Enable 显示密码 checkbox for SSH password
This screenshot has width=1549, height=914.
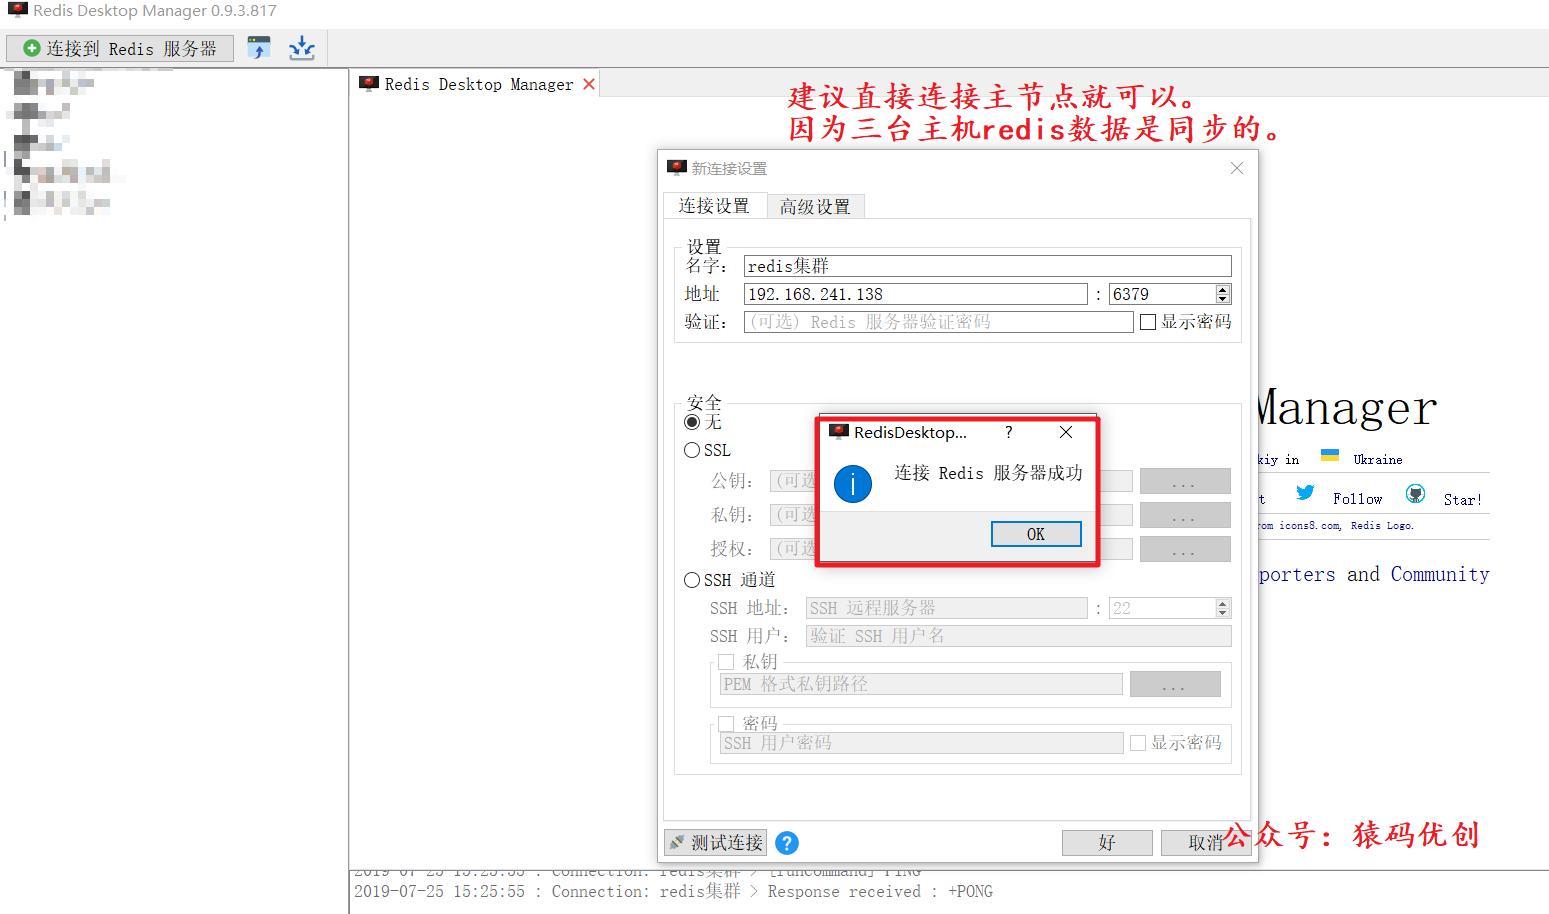1138,743
